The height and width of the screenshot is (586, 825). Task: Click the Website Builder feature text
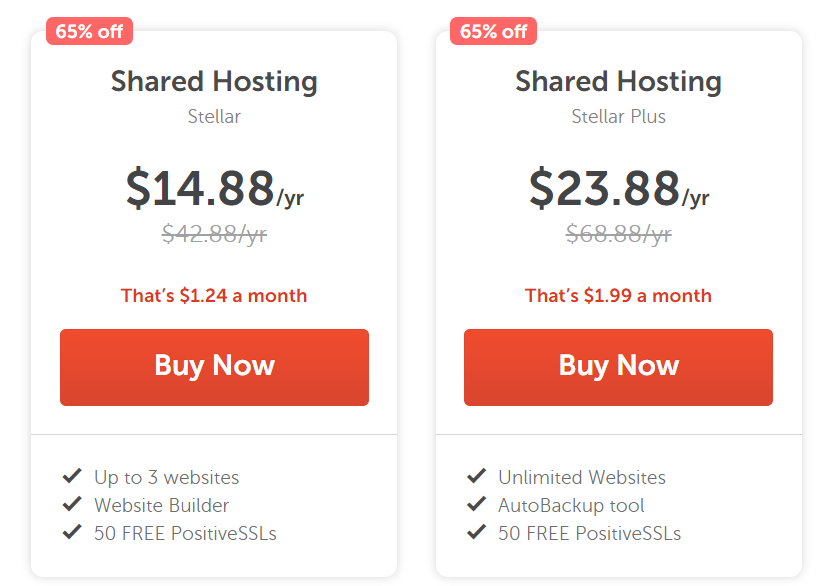162,505
